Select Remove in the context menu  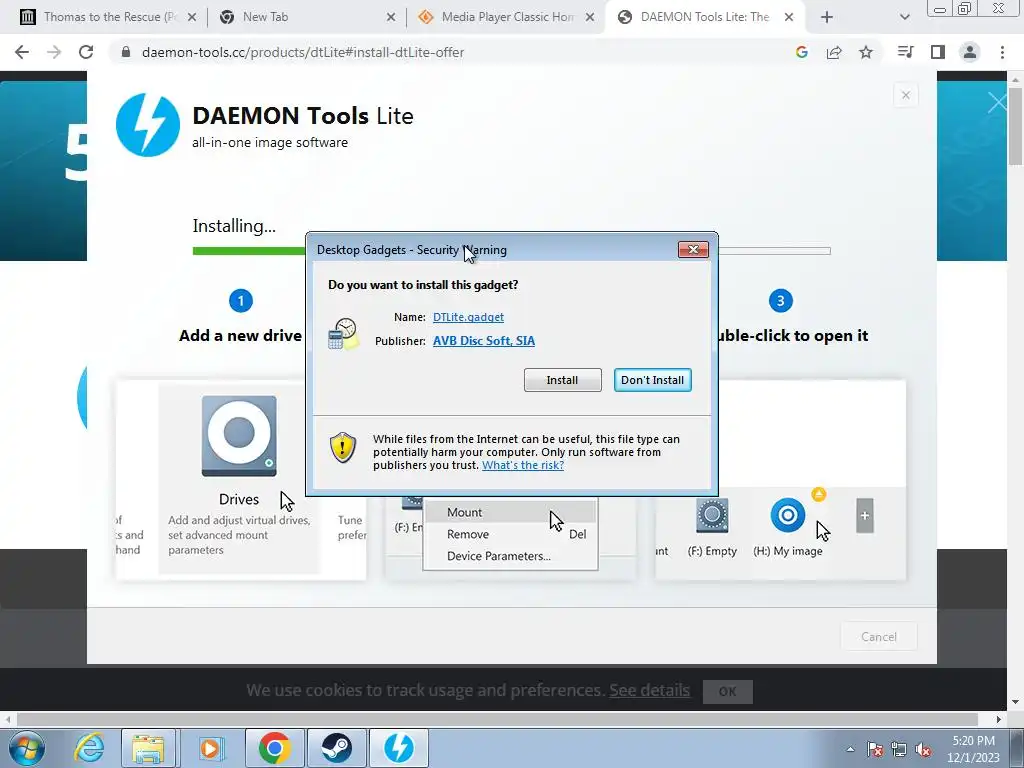click(x=510, y=534)
